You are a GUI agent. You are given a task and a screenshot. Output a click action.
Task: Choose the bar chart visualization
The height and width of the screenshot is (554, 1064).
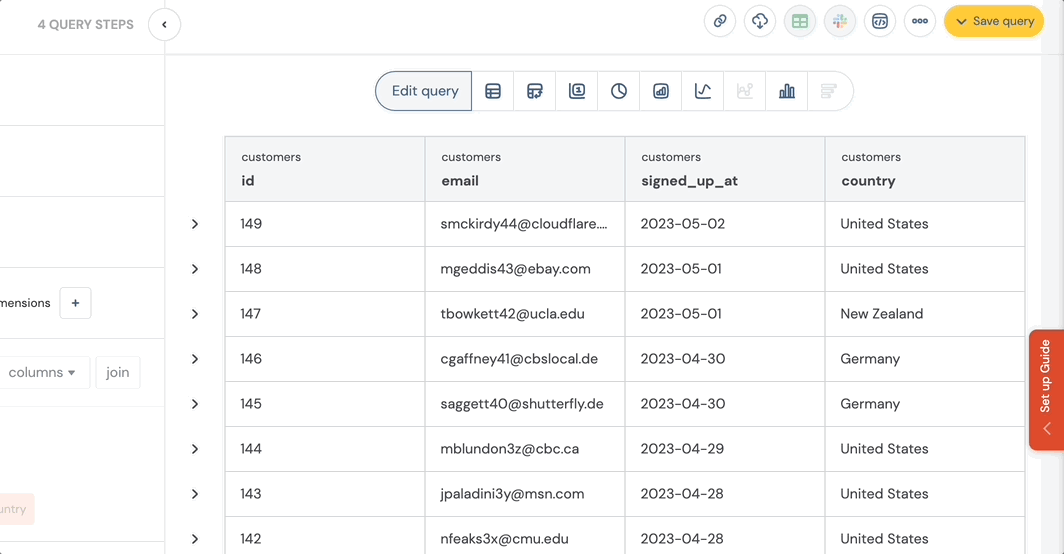coord(787,91)
